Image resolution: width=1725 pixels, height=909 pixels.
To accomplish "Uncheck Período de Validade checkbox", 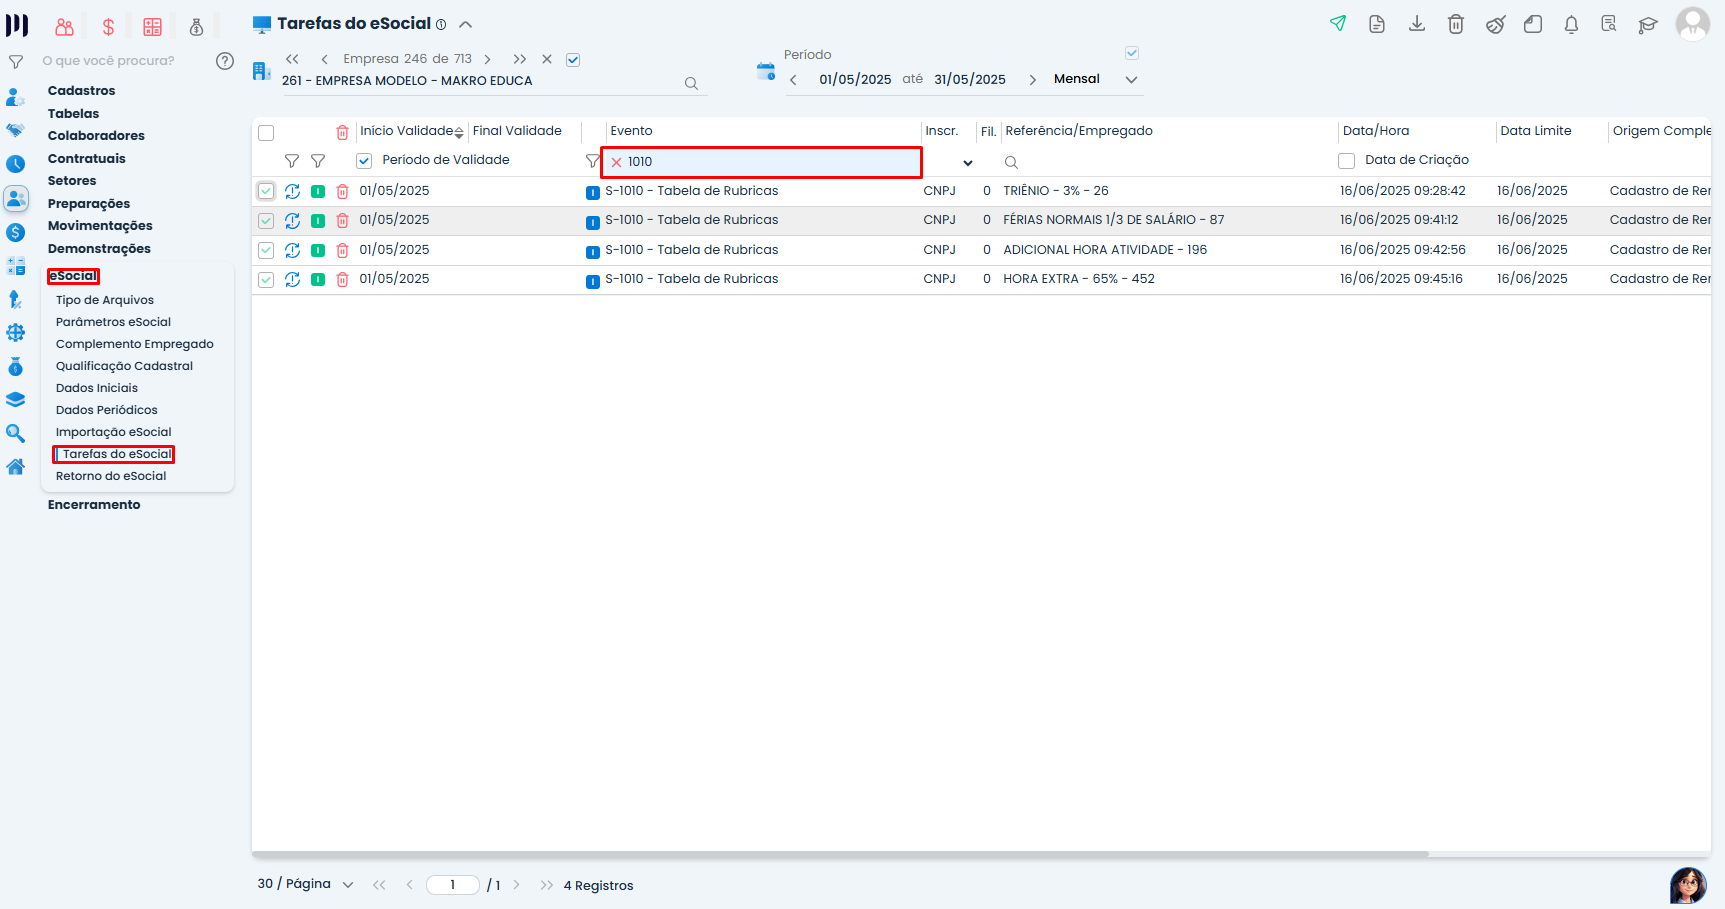I will (364, 161).
